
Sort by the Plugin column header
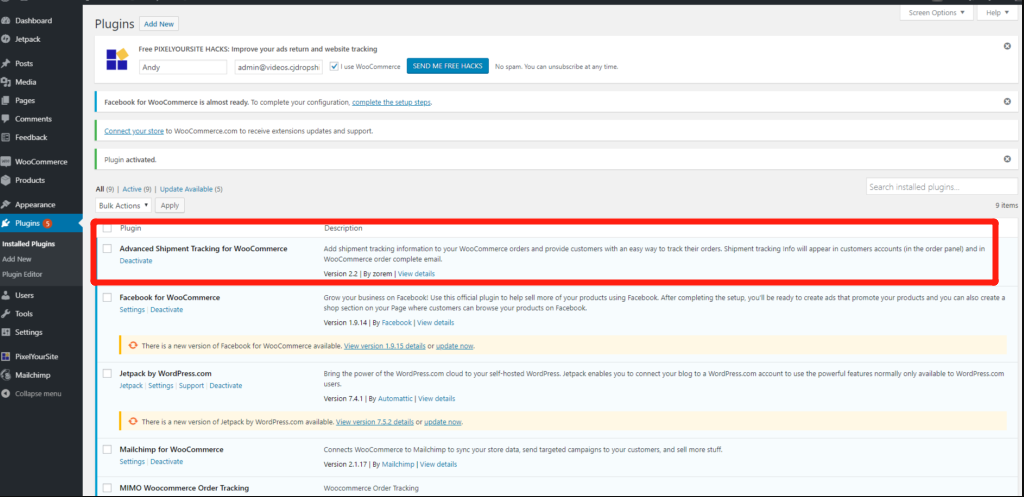tap(131, 229)
